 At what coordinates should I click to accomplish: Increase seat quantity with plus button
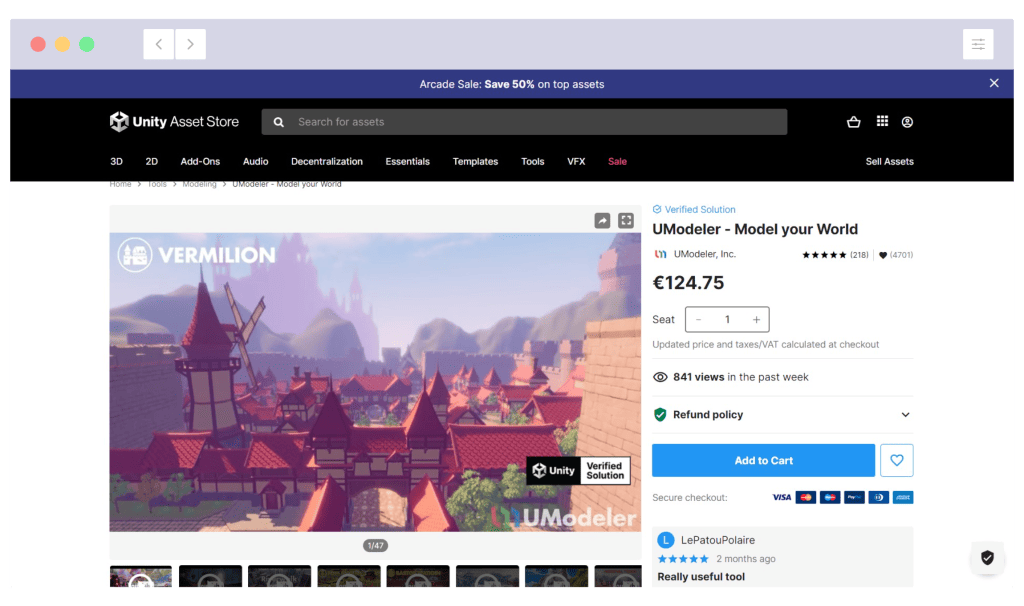click(756, 320)
